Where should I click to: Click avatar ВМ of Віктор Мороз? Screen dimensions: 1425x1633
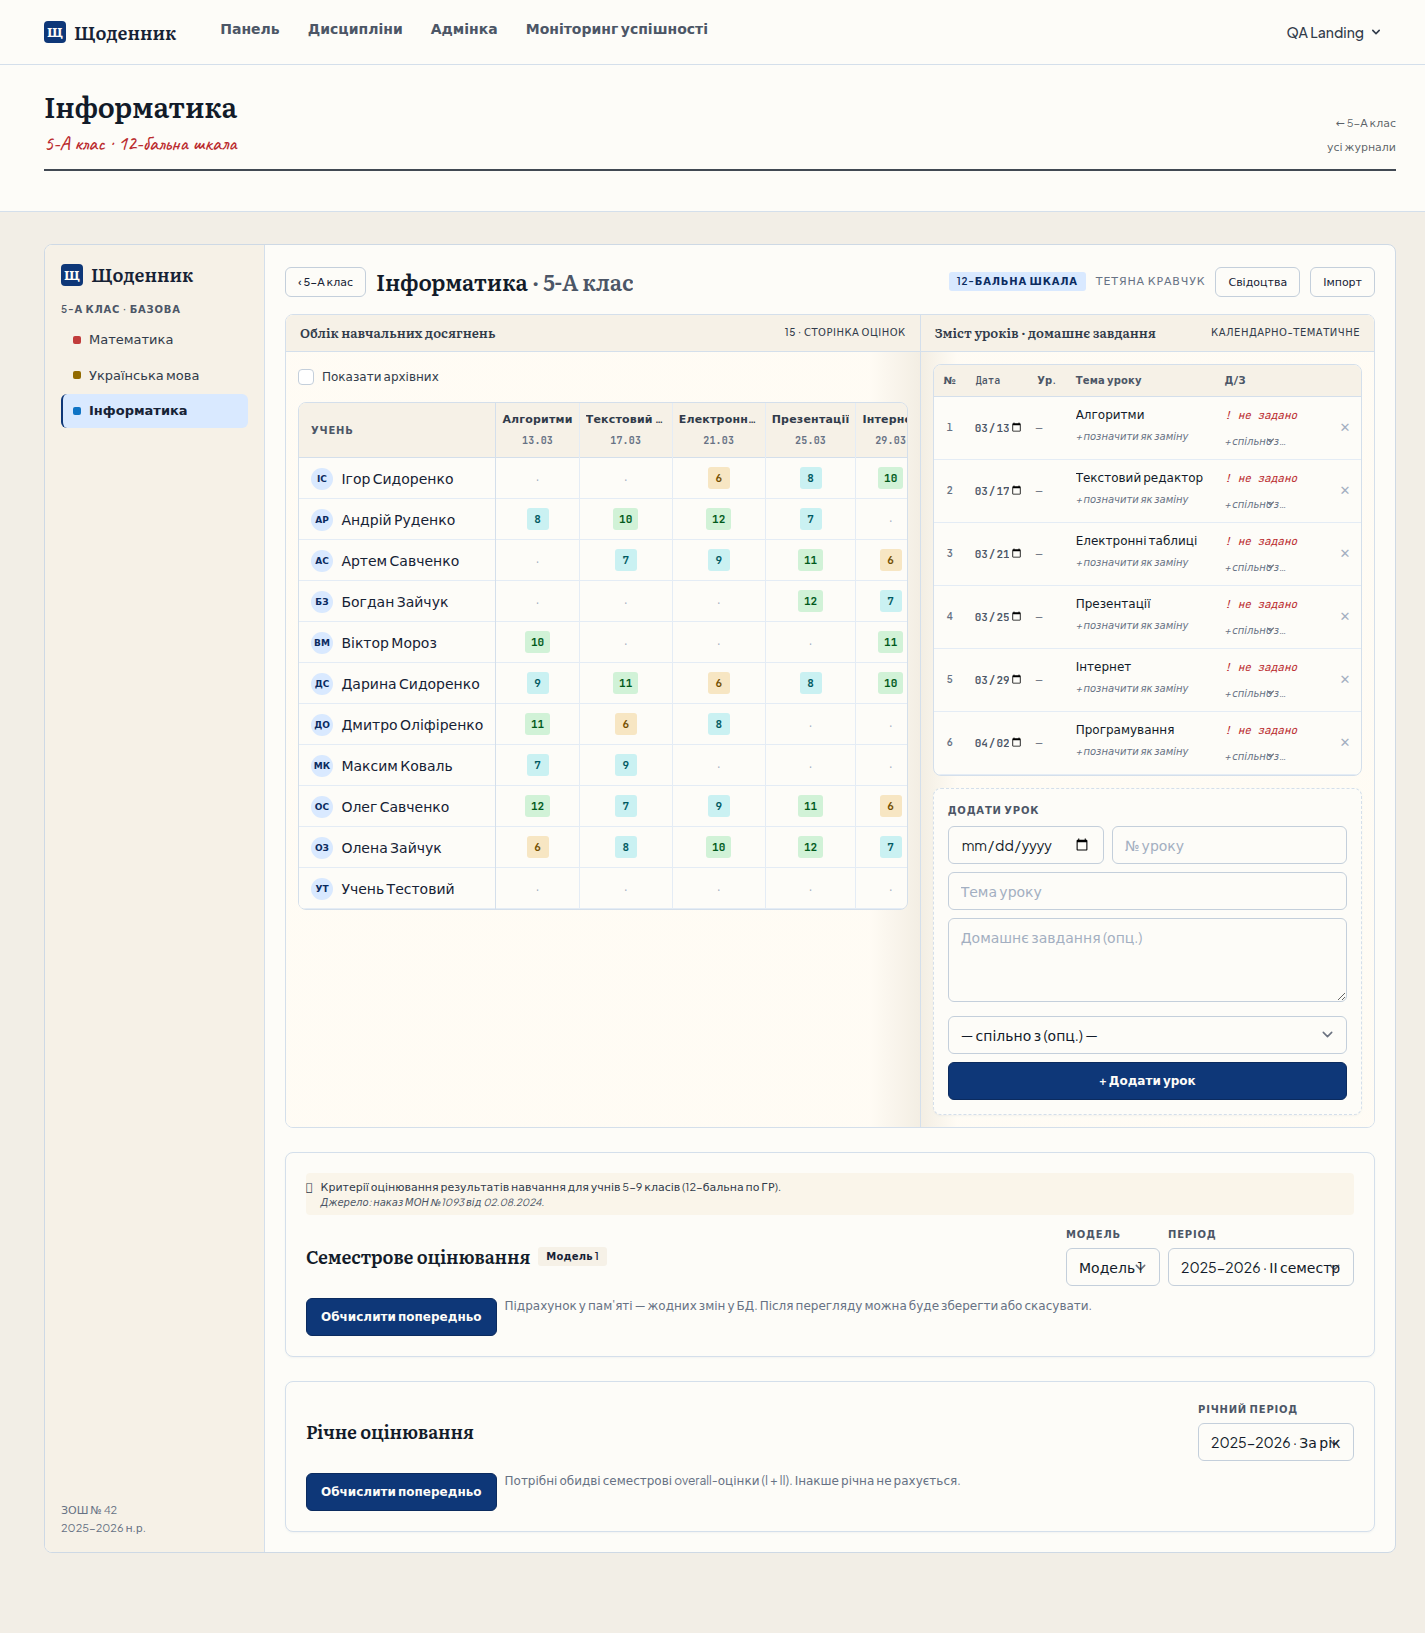click(x=322, y=642)
